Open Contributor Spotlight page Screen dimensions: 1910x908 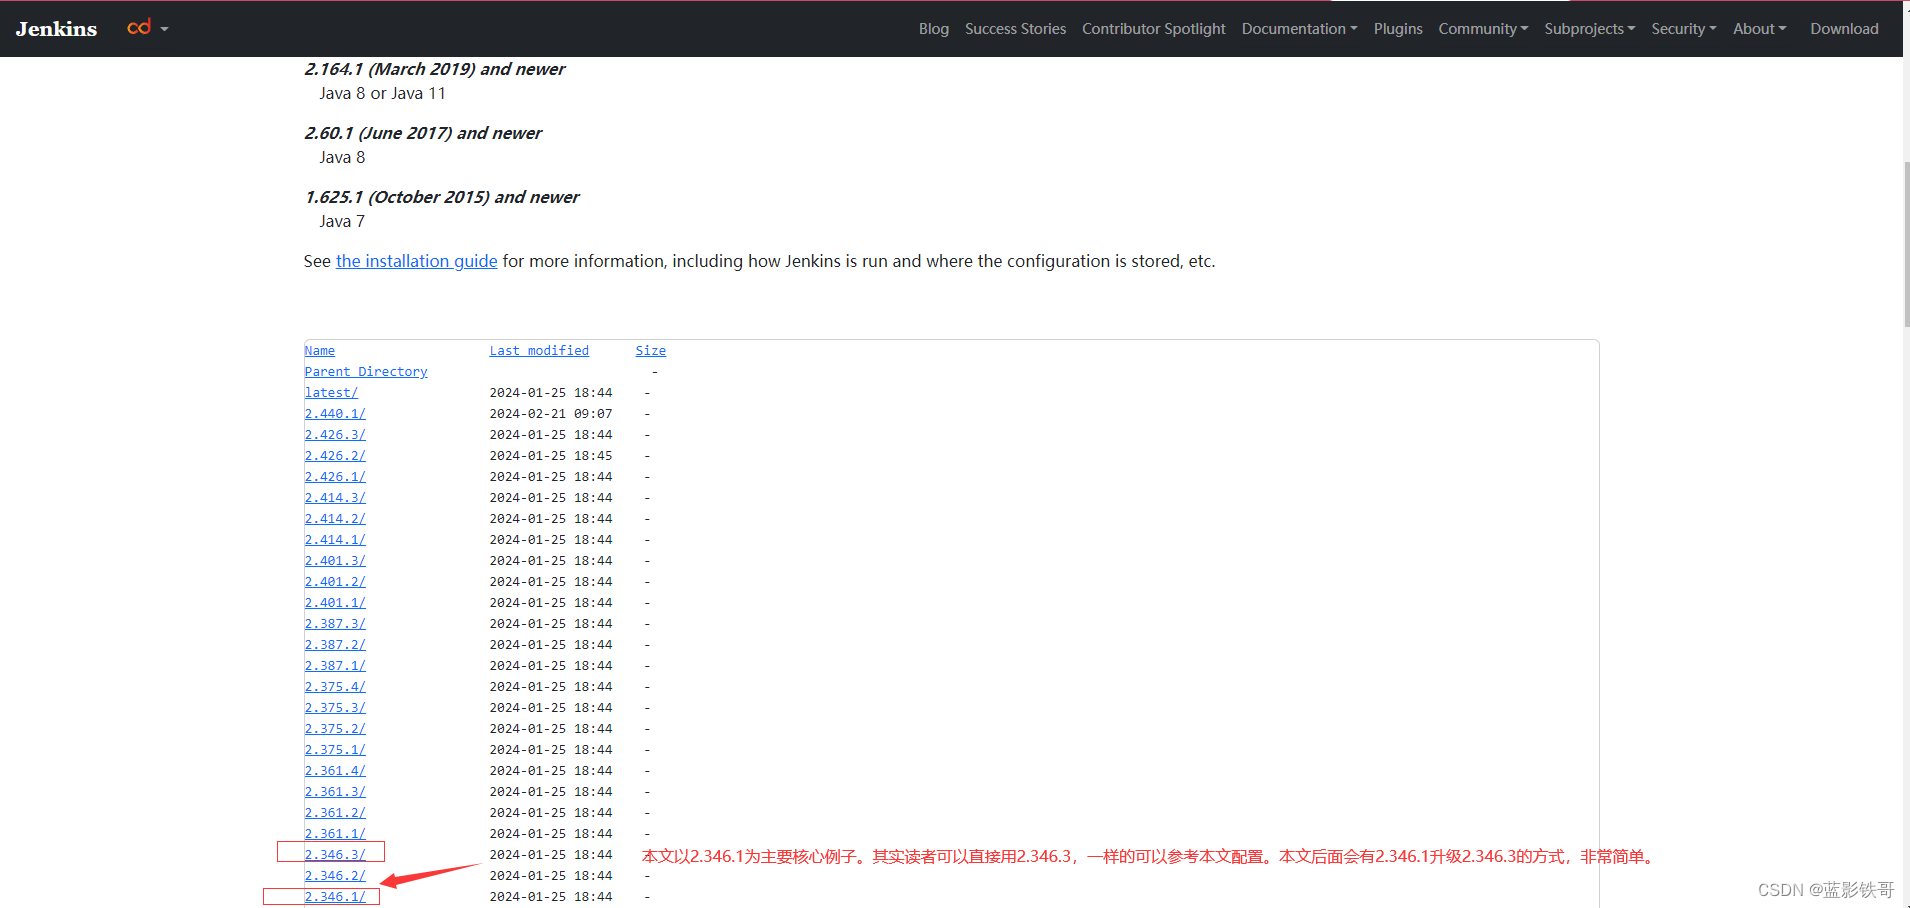click(1153, 29)
